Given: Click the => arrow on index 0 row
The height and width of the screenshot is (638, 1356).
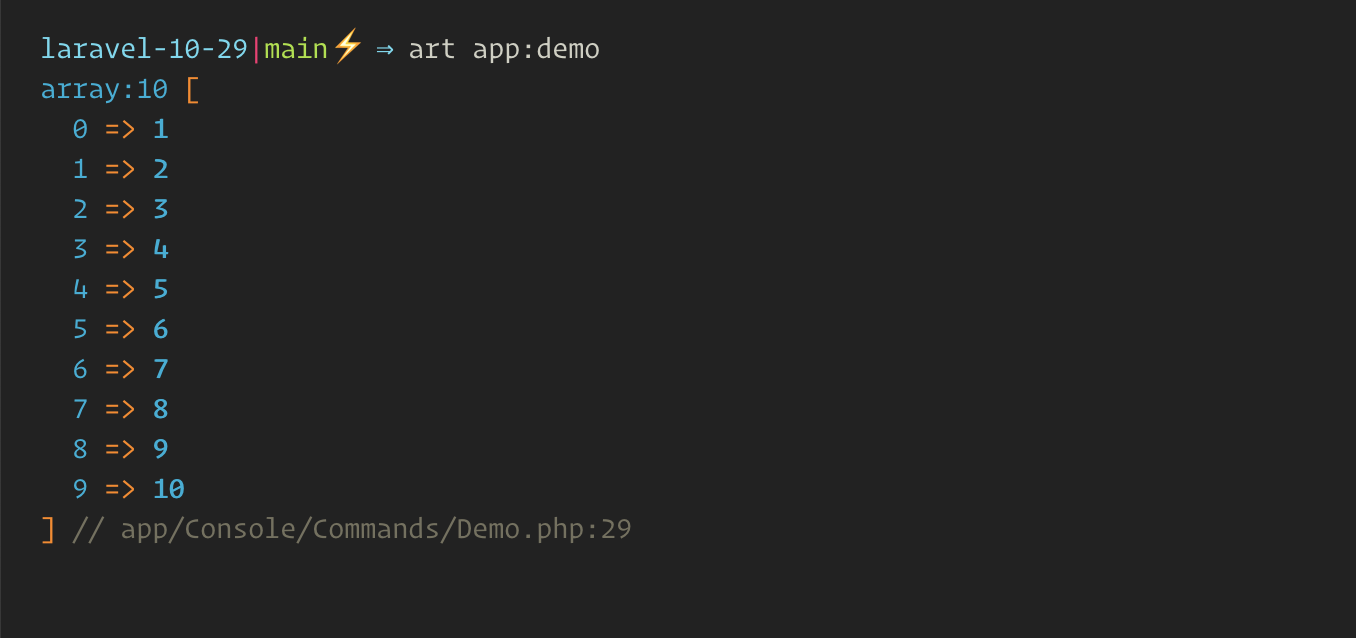Looking at the screenshot, I should [x=120, y=129].
